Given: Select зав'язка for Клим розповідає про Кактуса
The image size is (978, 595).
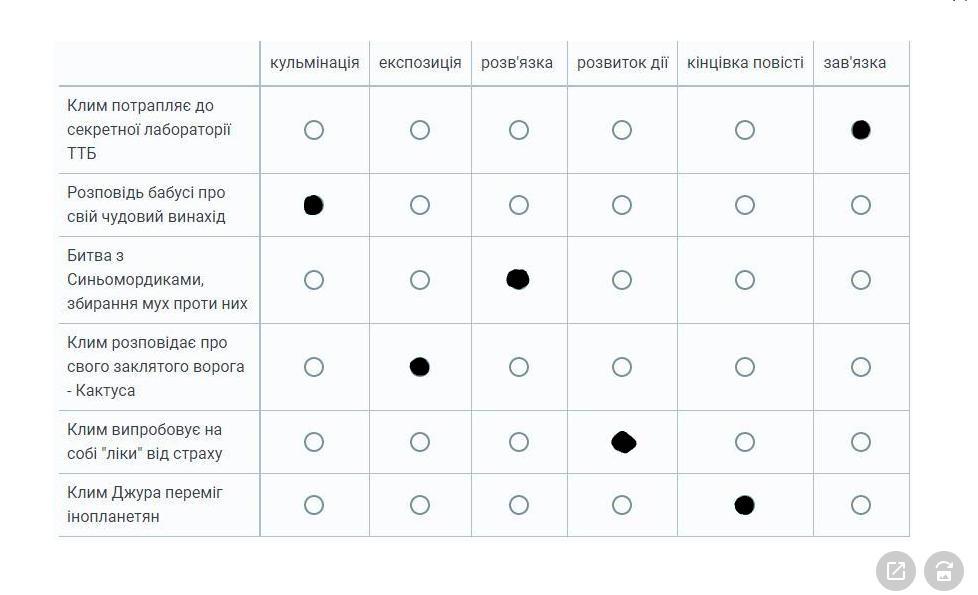Looking at the screenshot, I should point(861,367).
